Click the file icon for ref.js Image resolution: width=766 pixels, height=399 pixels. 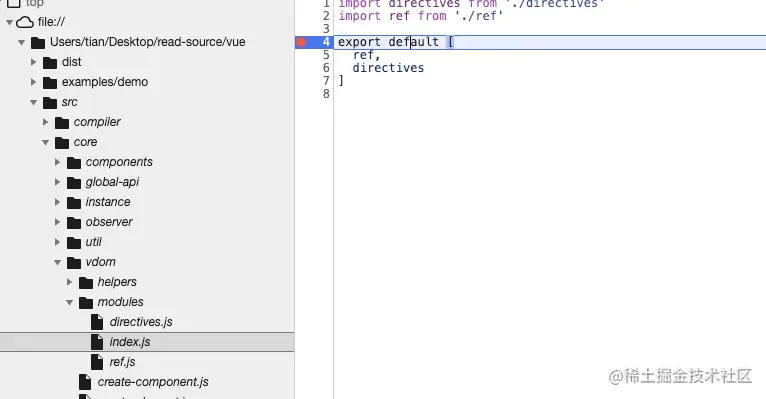click(97, 362)
